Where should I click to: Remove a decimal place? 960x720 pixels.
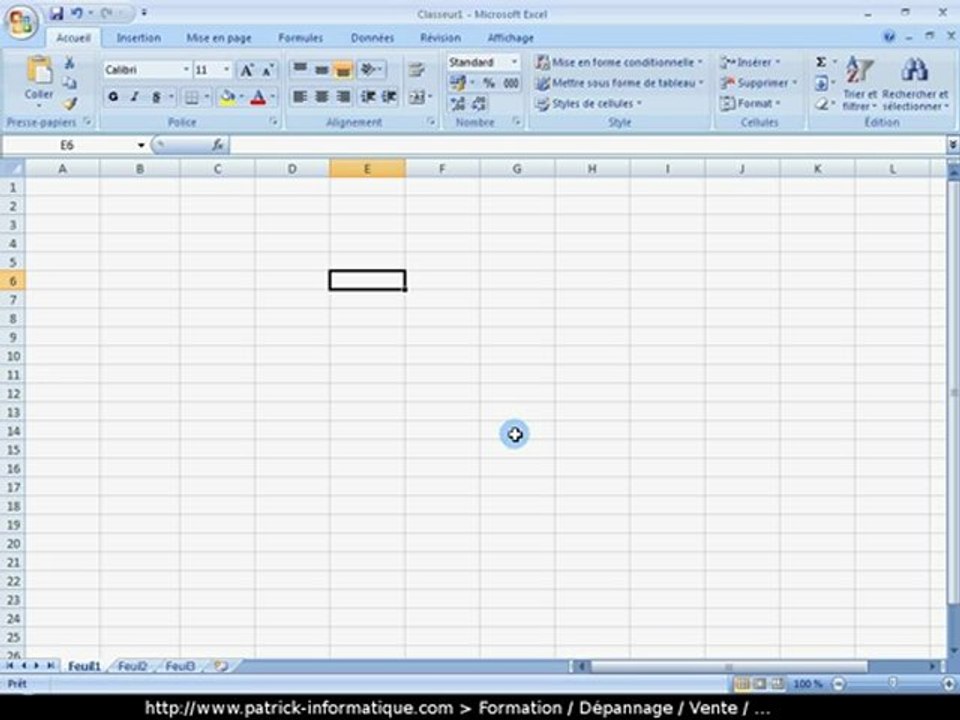click(479, 103)
